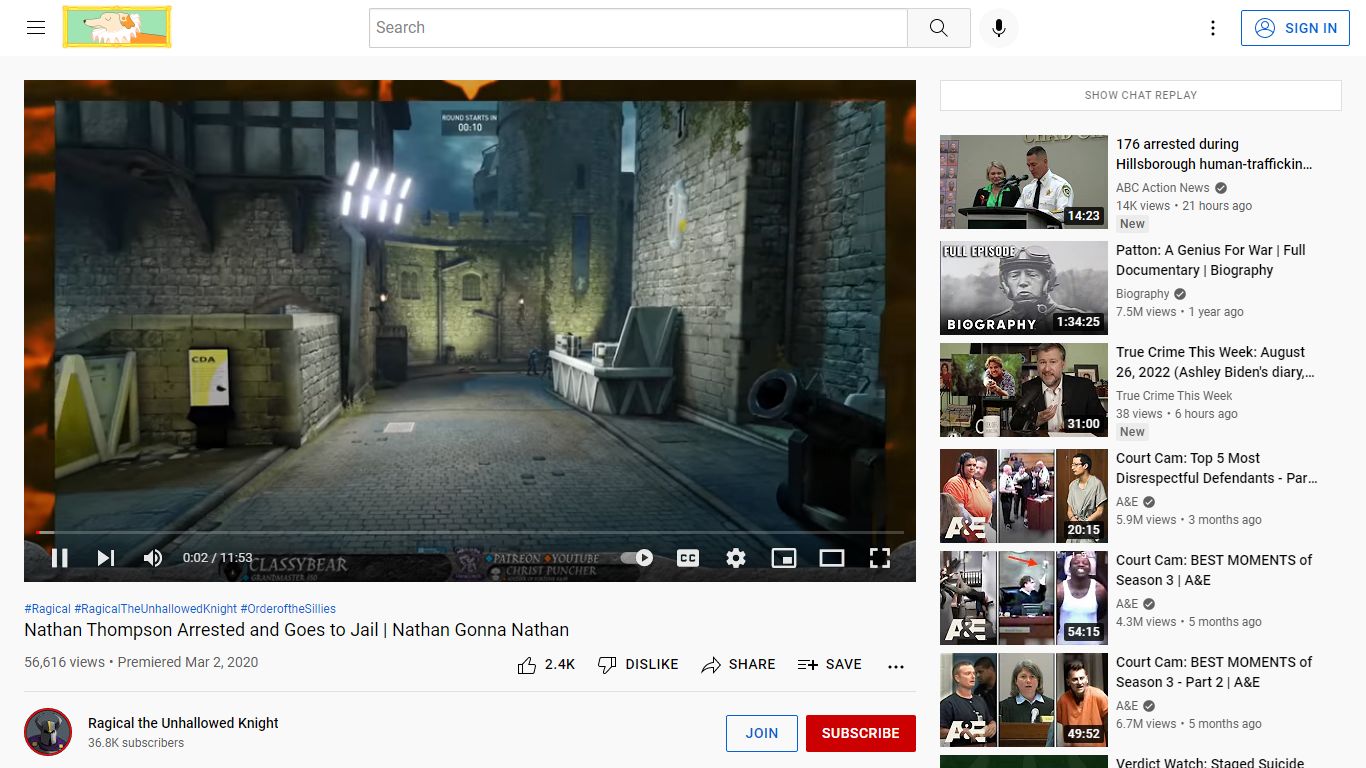
Task: Mute the video volume
Action: 153,558
